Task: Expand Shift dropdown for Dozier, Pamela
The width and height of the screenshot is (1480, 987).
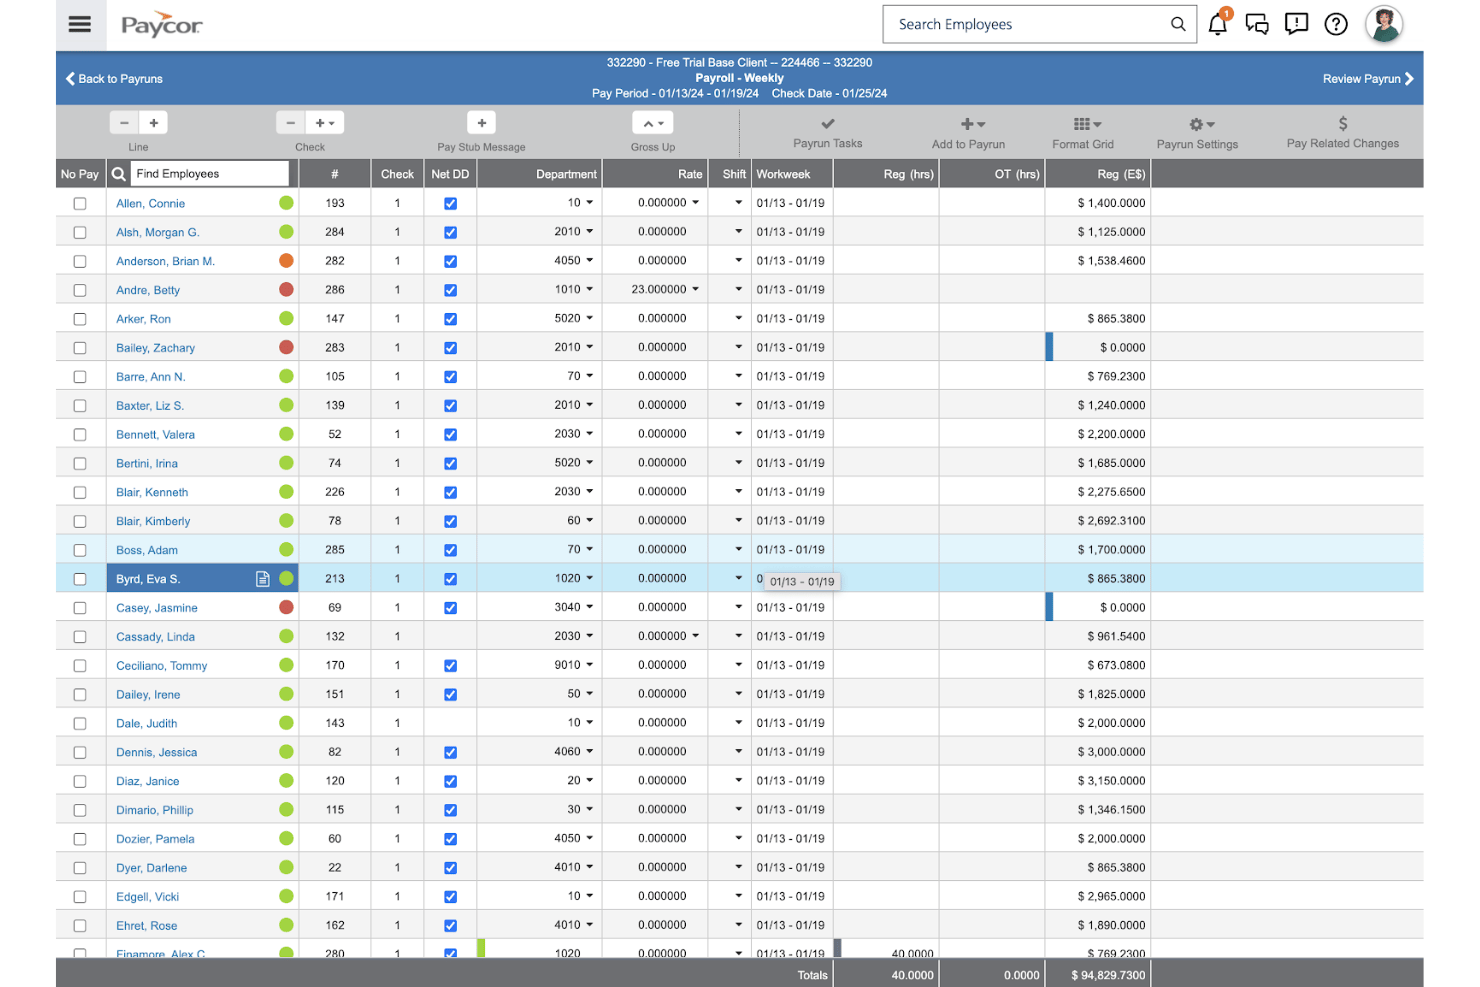Action: click(738, 838)
